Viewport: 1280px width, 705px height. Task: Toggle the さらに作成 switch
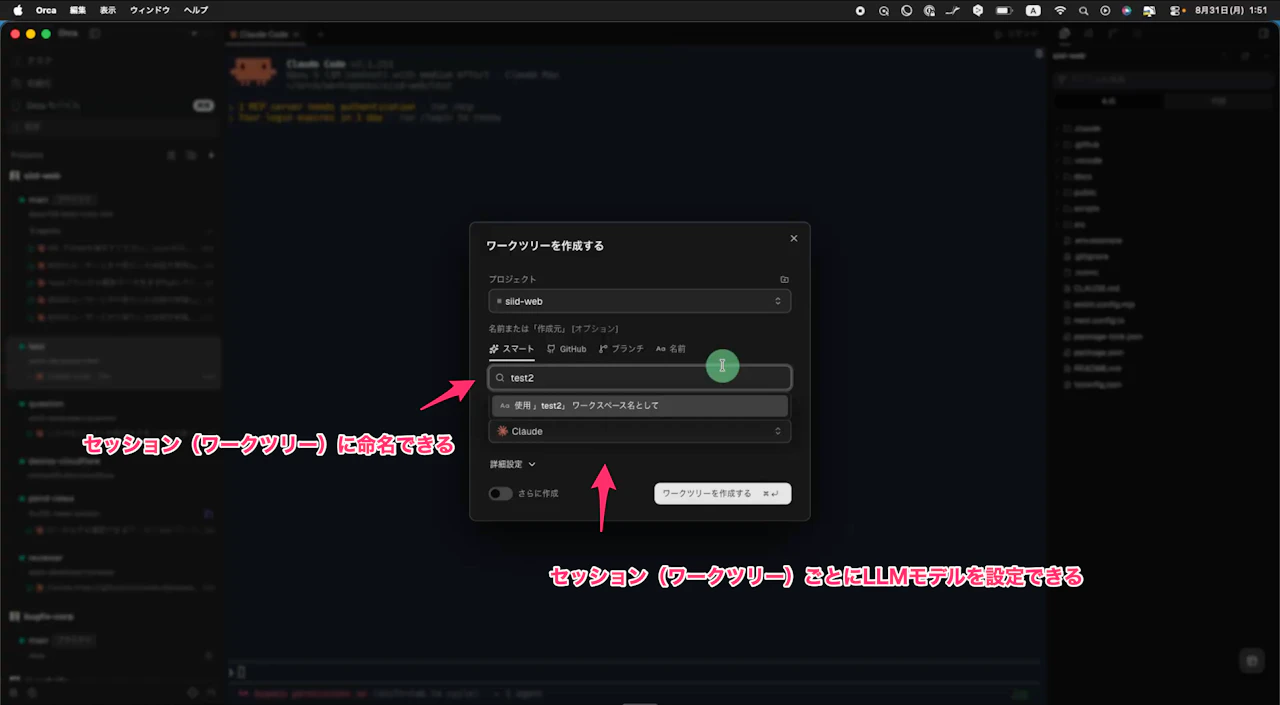[500, 493]
